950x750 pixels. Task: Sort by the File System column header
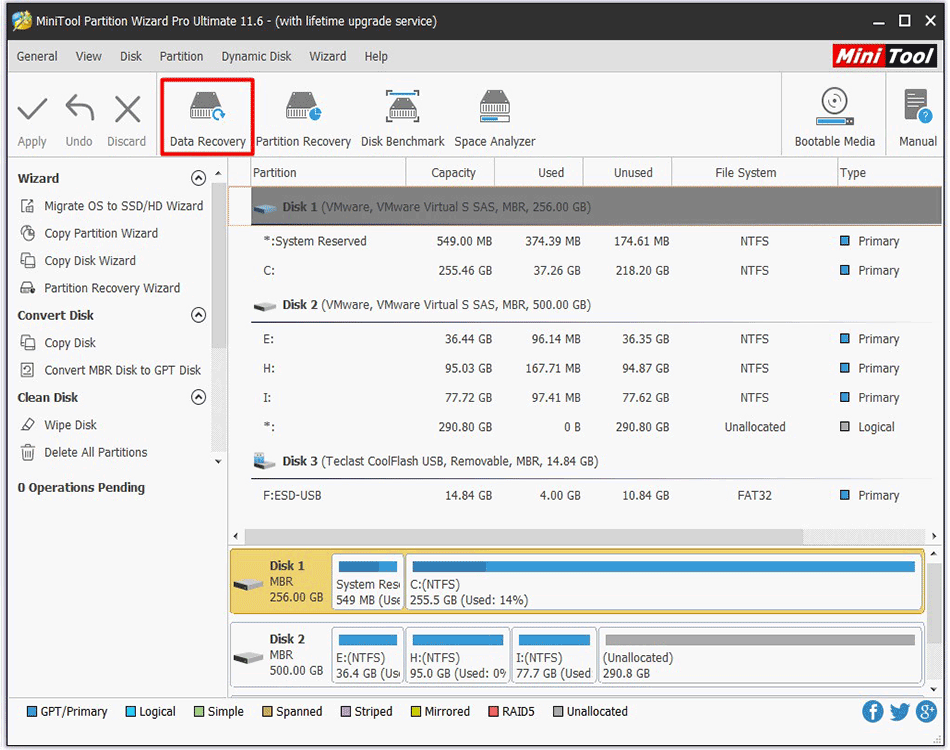(754, 173)
